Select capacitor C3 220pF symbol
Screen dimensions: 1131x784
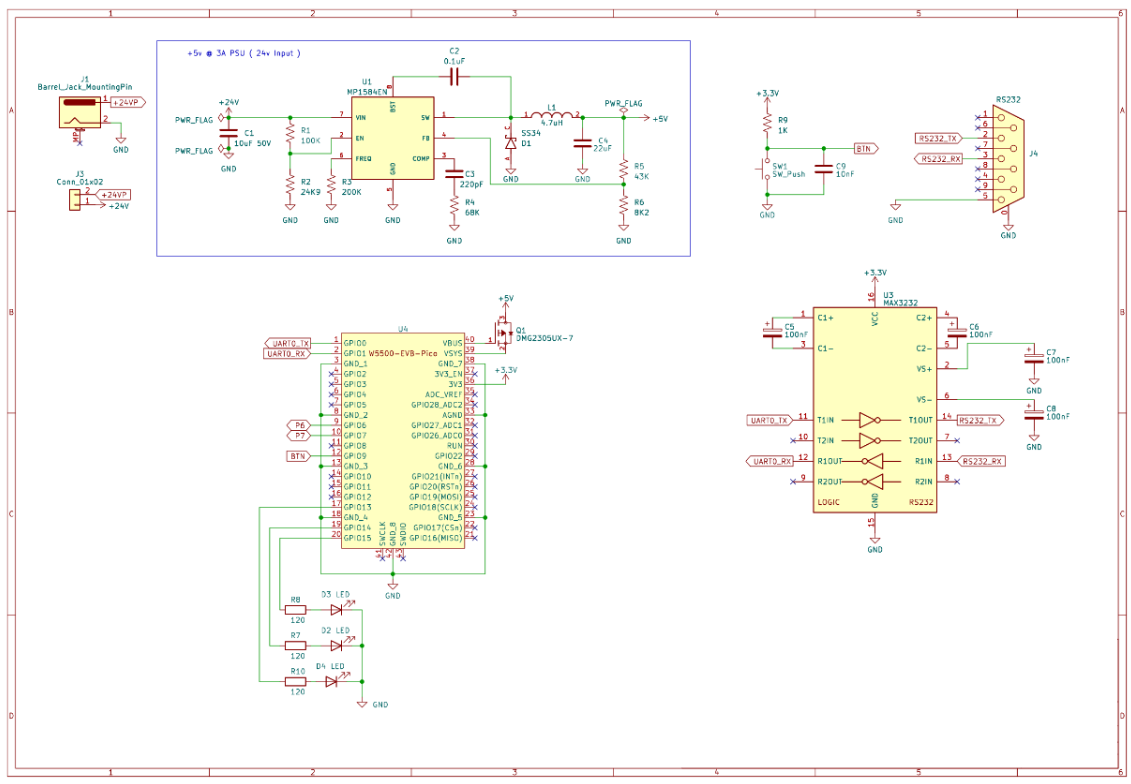[454, 173]
